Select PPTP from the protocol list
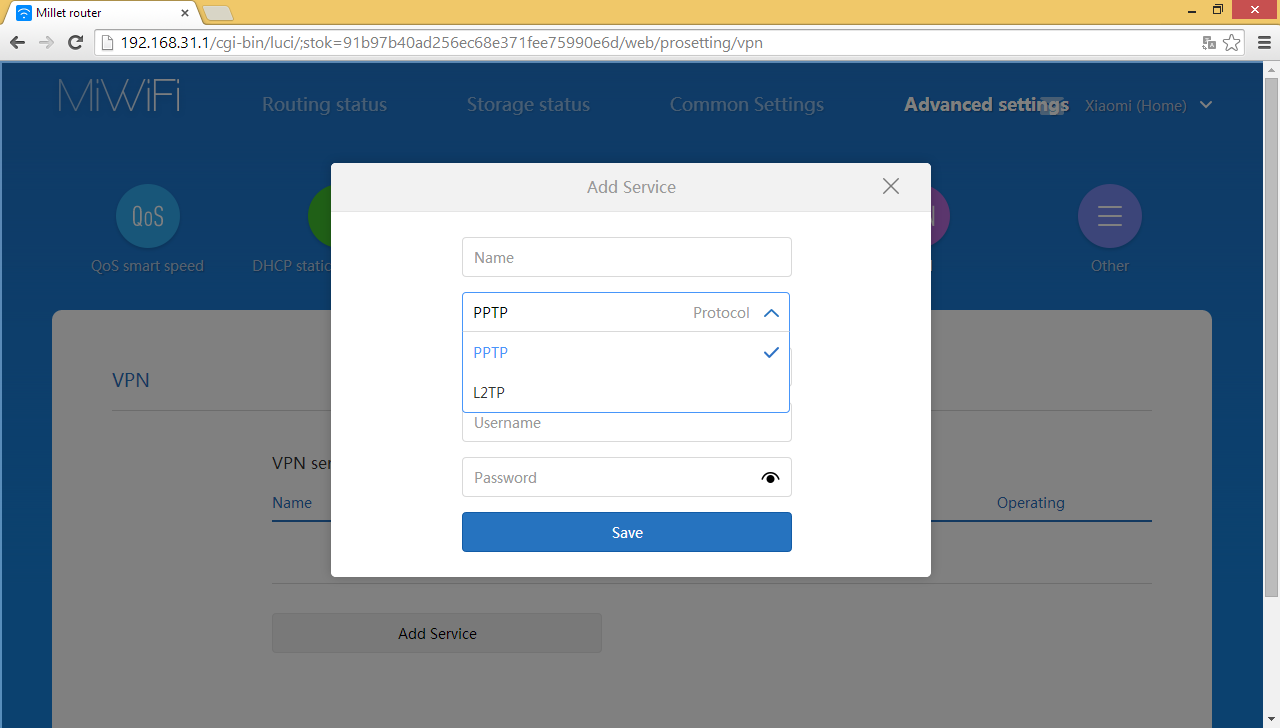Screen dimensions: 1280x728 pyautogui.click(x=626, y=352)
